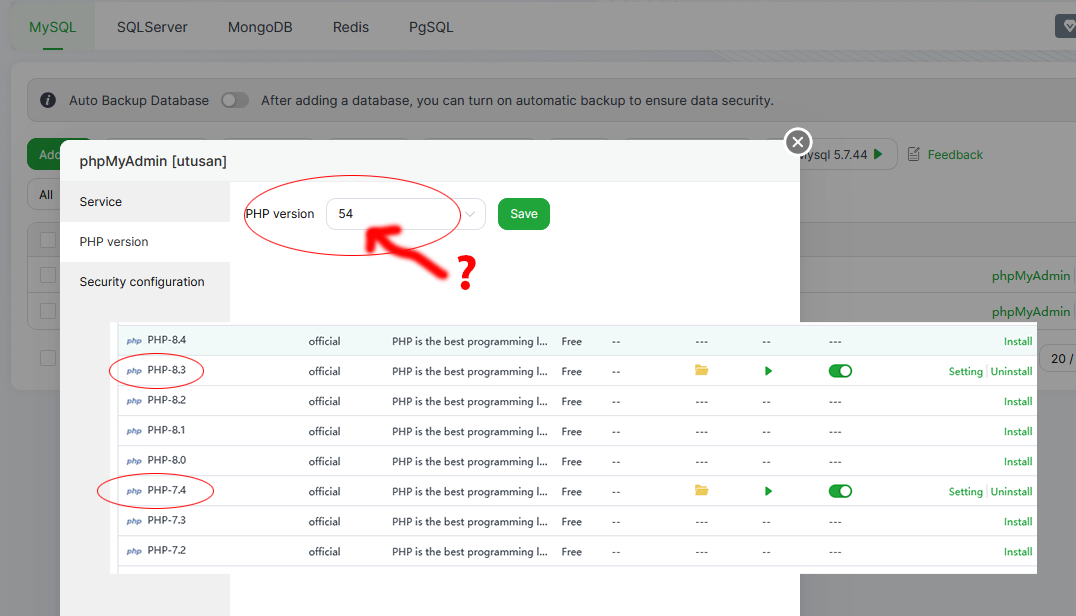Check the first database row checkbox

[x=48, y=275]
